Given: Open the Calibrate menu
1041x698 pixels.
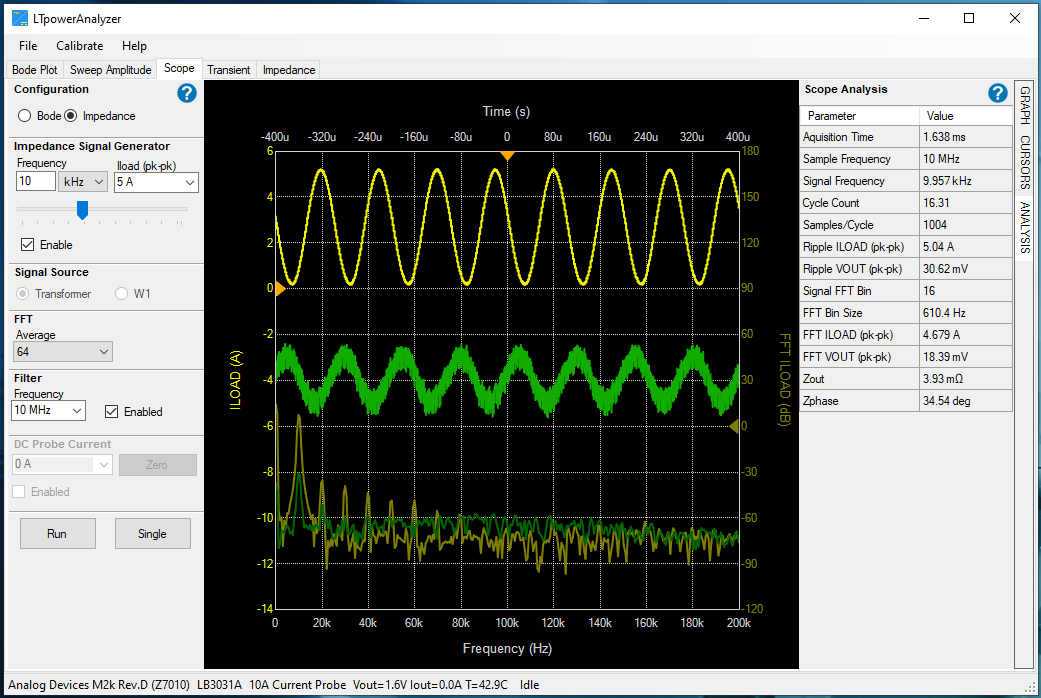Looking at the screenshot, I should pyautogui.click(x=79, y=46).
